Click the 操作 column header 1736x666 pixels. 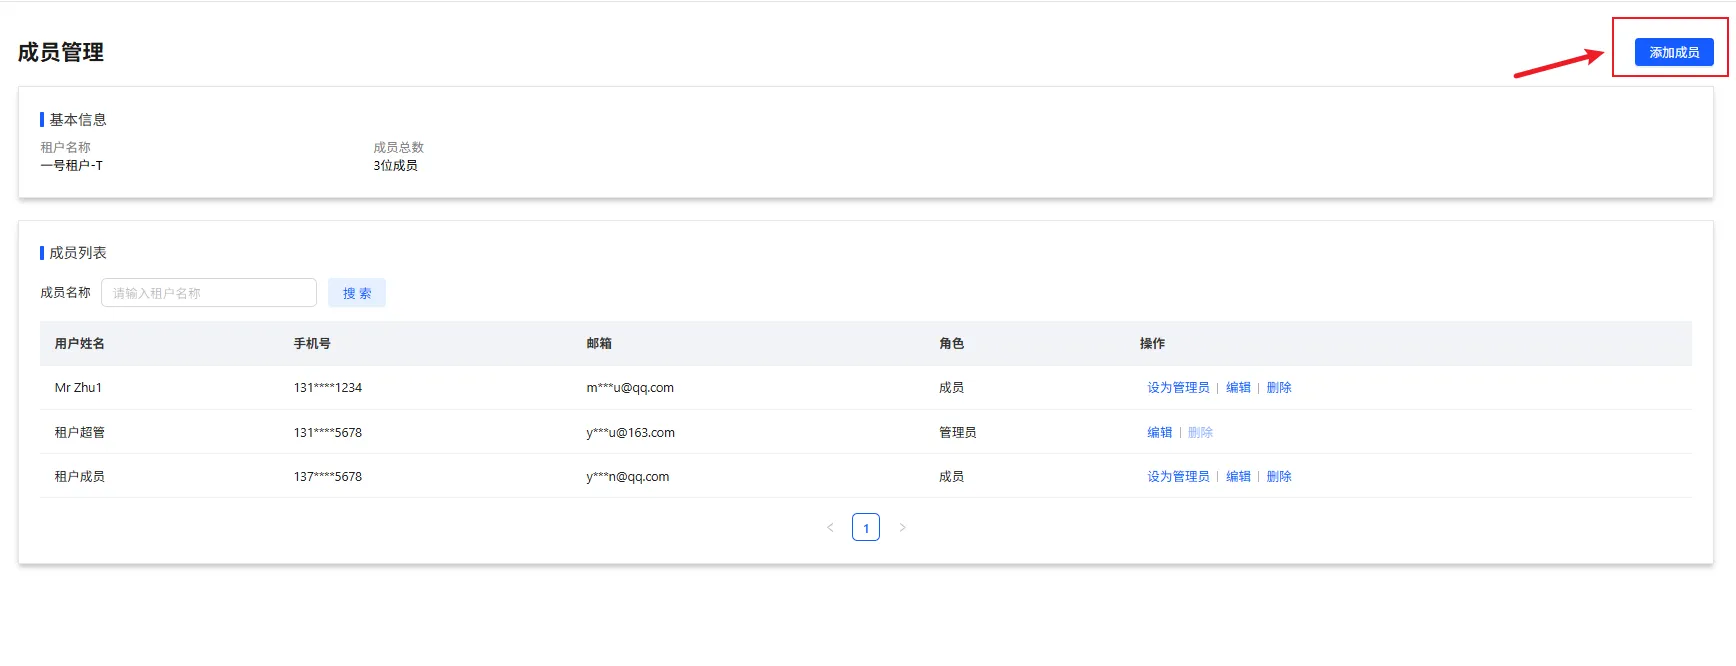[1152, 344]
